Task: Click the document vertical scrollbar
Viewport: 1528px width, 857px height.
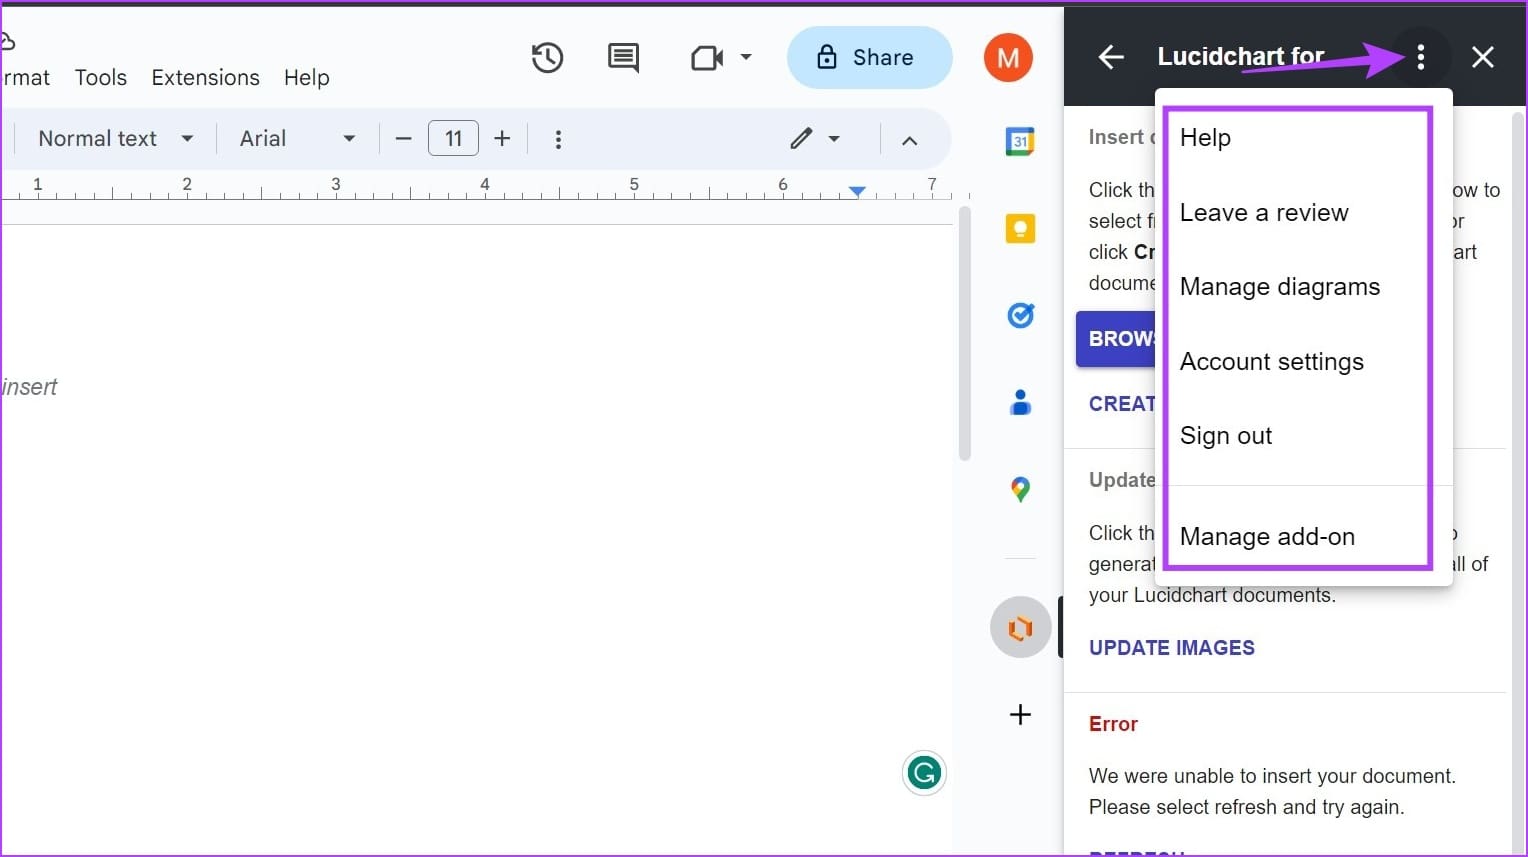Action: (965, 333)
